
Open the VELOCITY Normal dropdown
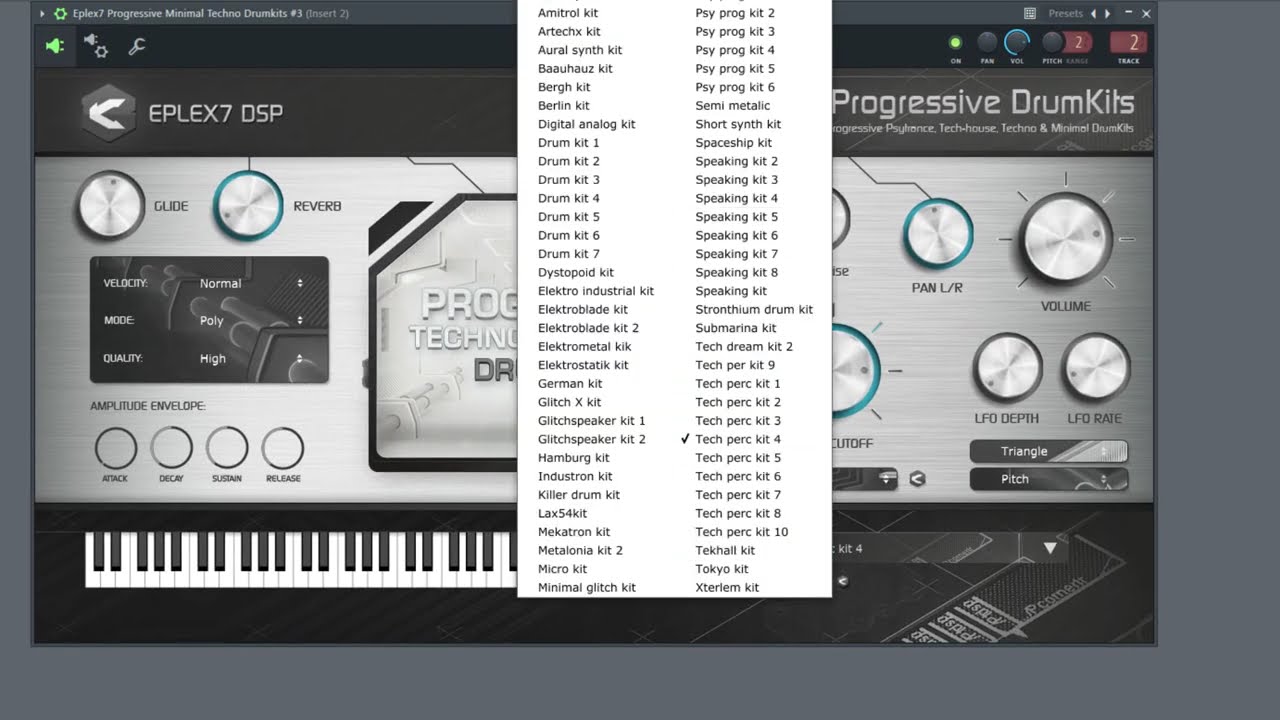[x=251, y=284]
